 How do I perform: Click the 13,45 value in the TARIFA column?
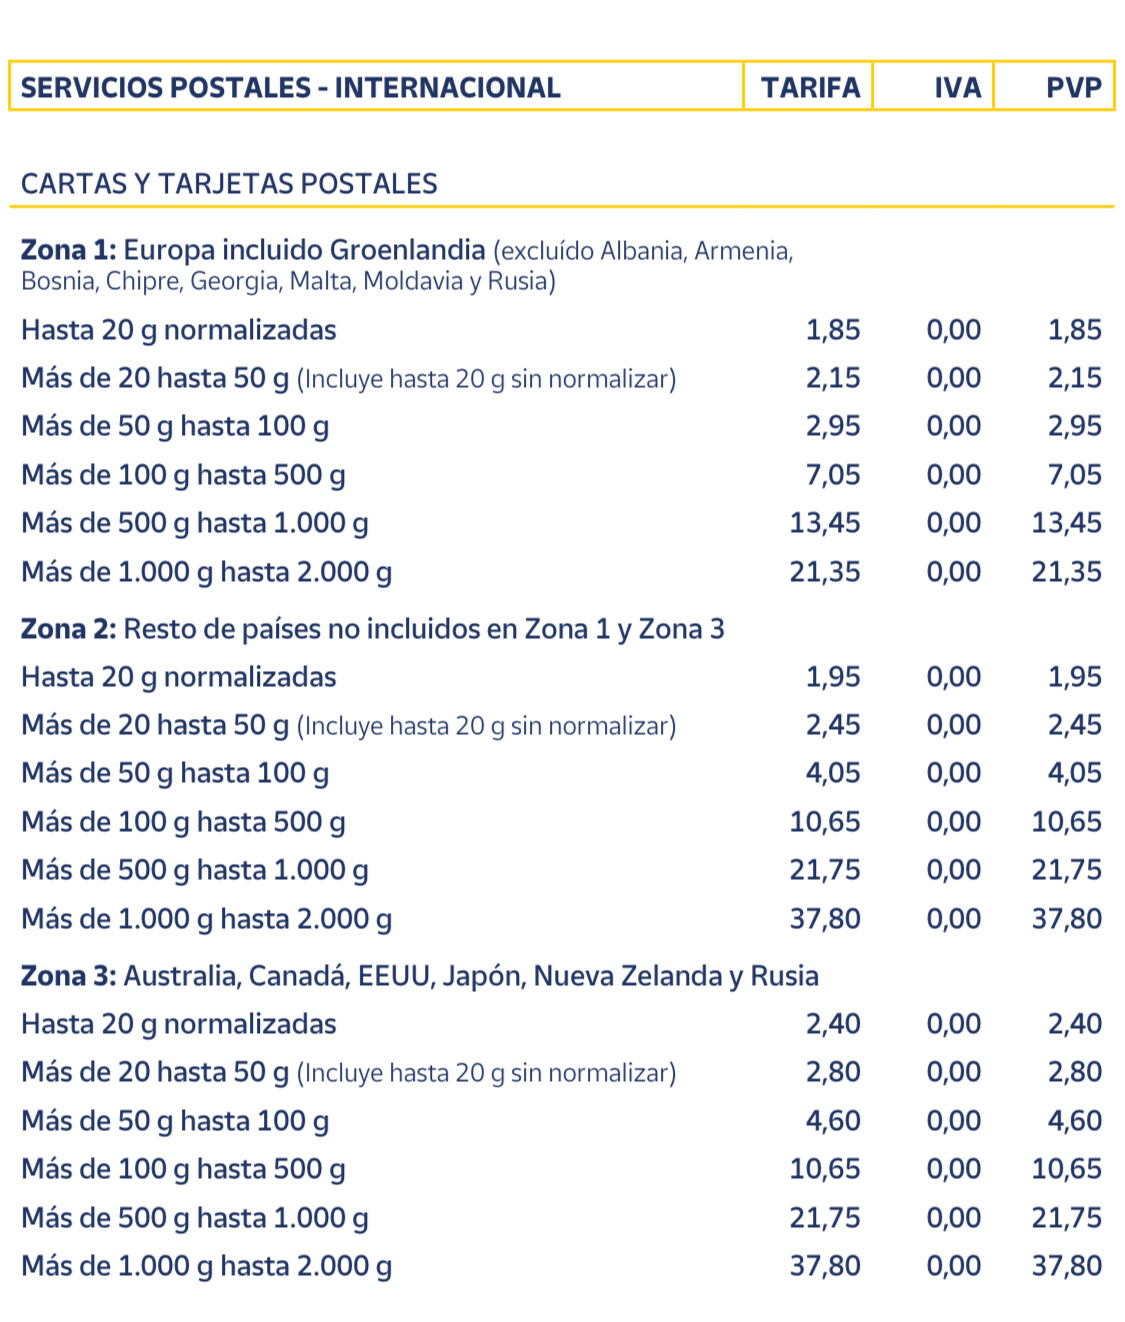(825, 523)
